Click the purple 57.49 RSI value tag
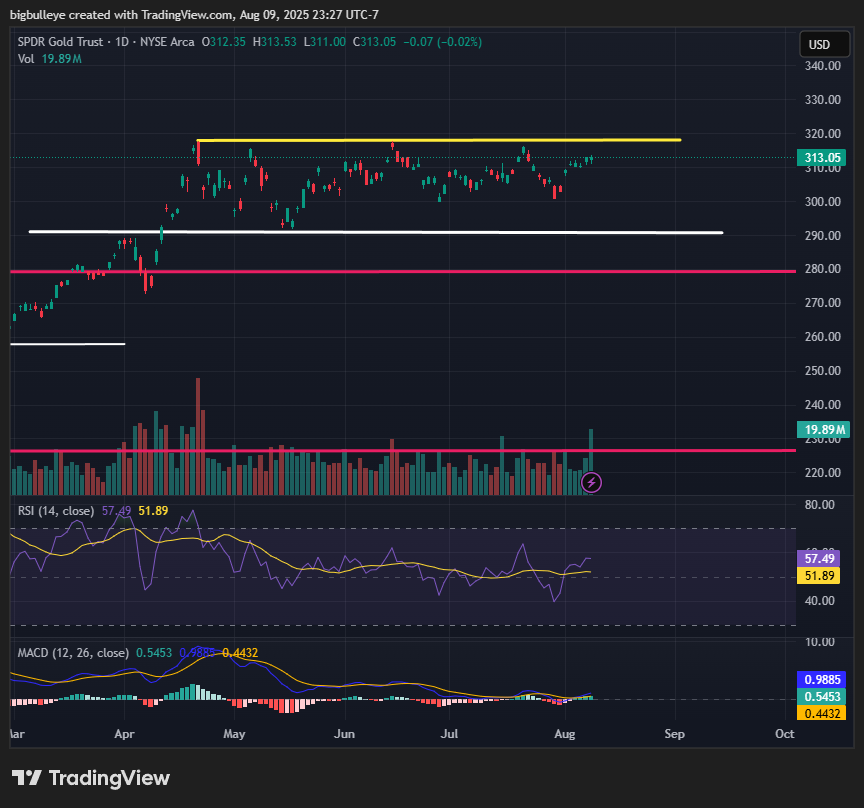 click(818, 558)
